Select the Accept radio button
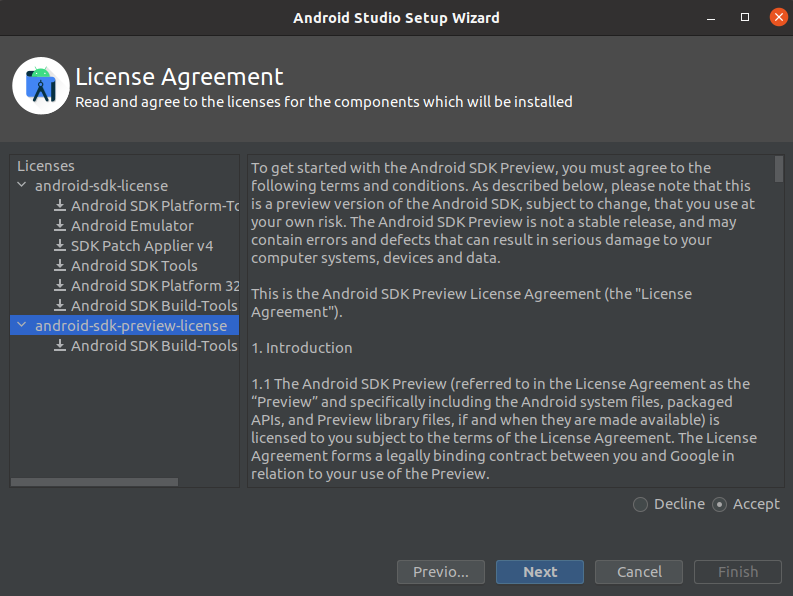The height and width of the screenshot is (596, 793). point(719,504)
